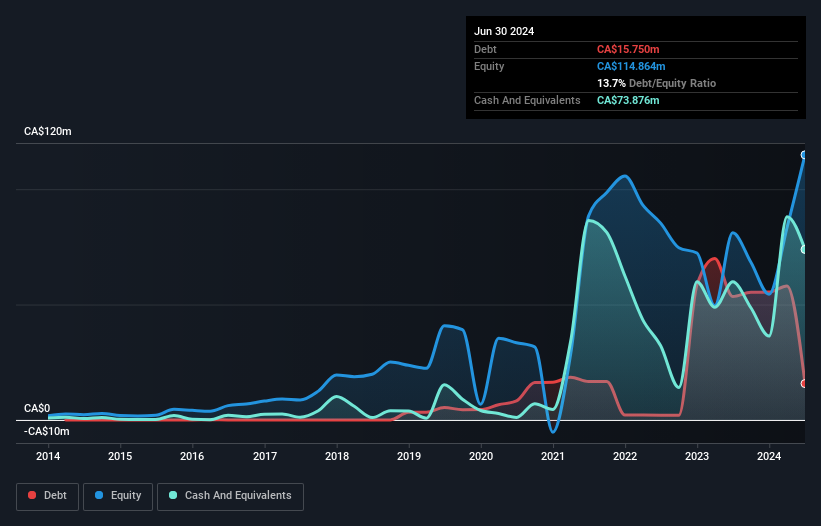This screenshot has height=526, width=821.
Task: Click the CA$73.876m cash value
Action: pyautogui.click(x=628, y=100)
